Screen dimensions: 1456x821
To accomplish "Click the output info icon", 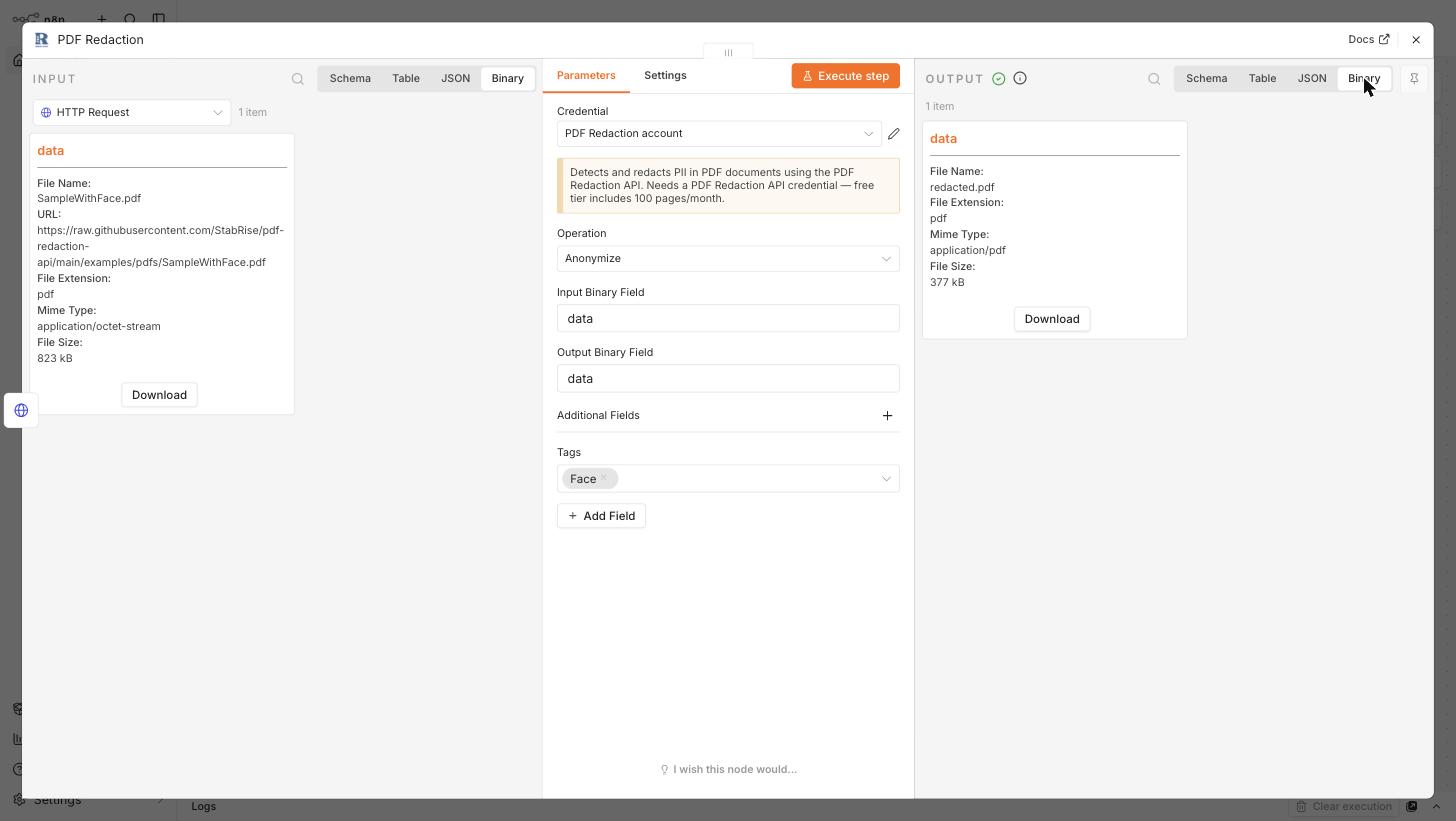I will coord(1020,78).
